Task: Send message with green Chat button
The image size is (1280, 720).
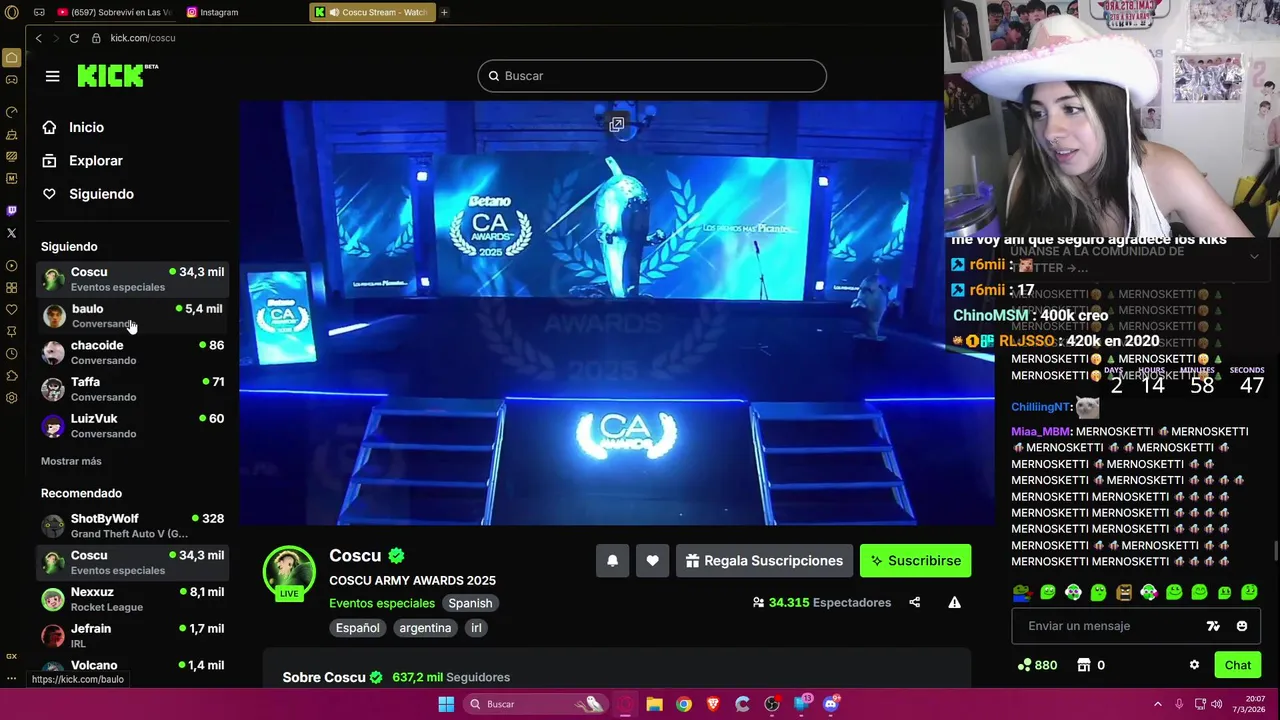Action: click(1238, 665)
